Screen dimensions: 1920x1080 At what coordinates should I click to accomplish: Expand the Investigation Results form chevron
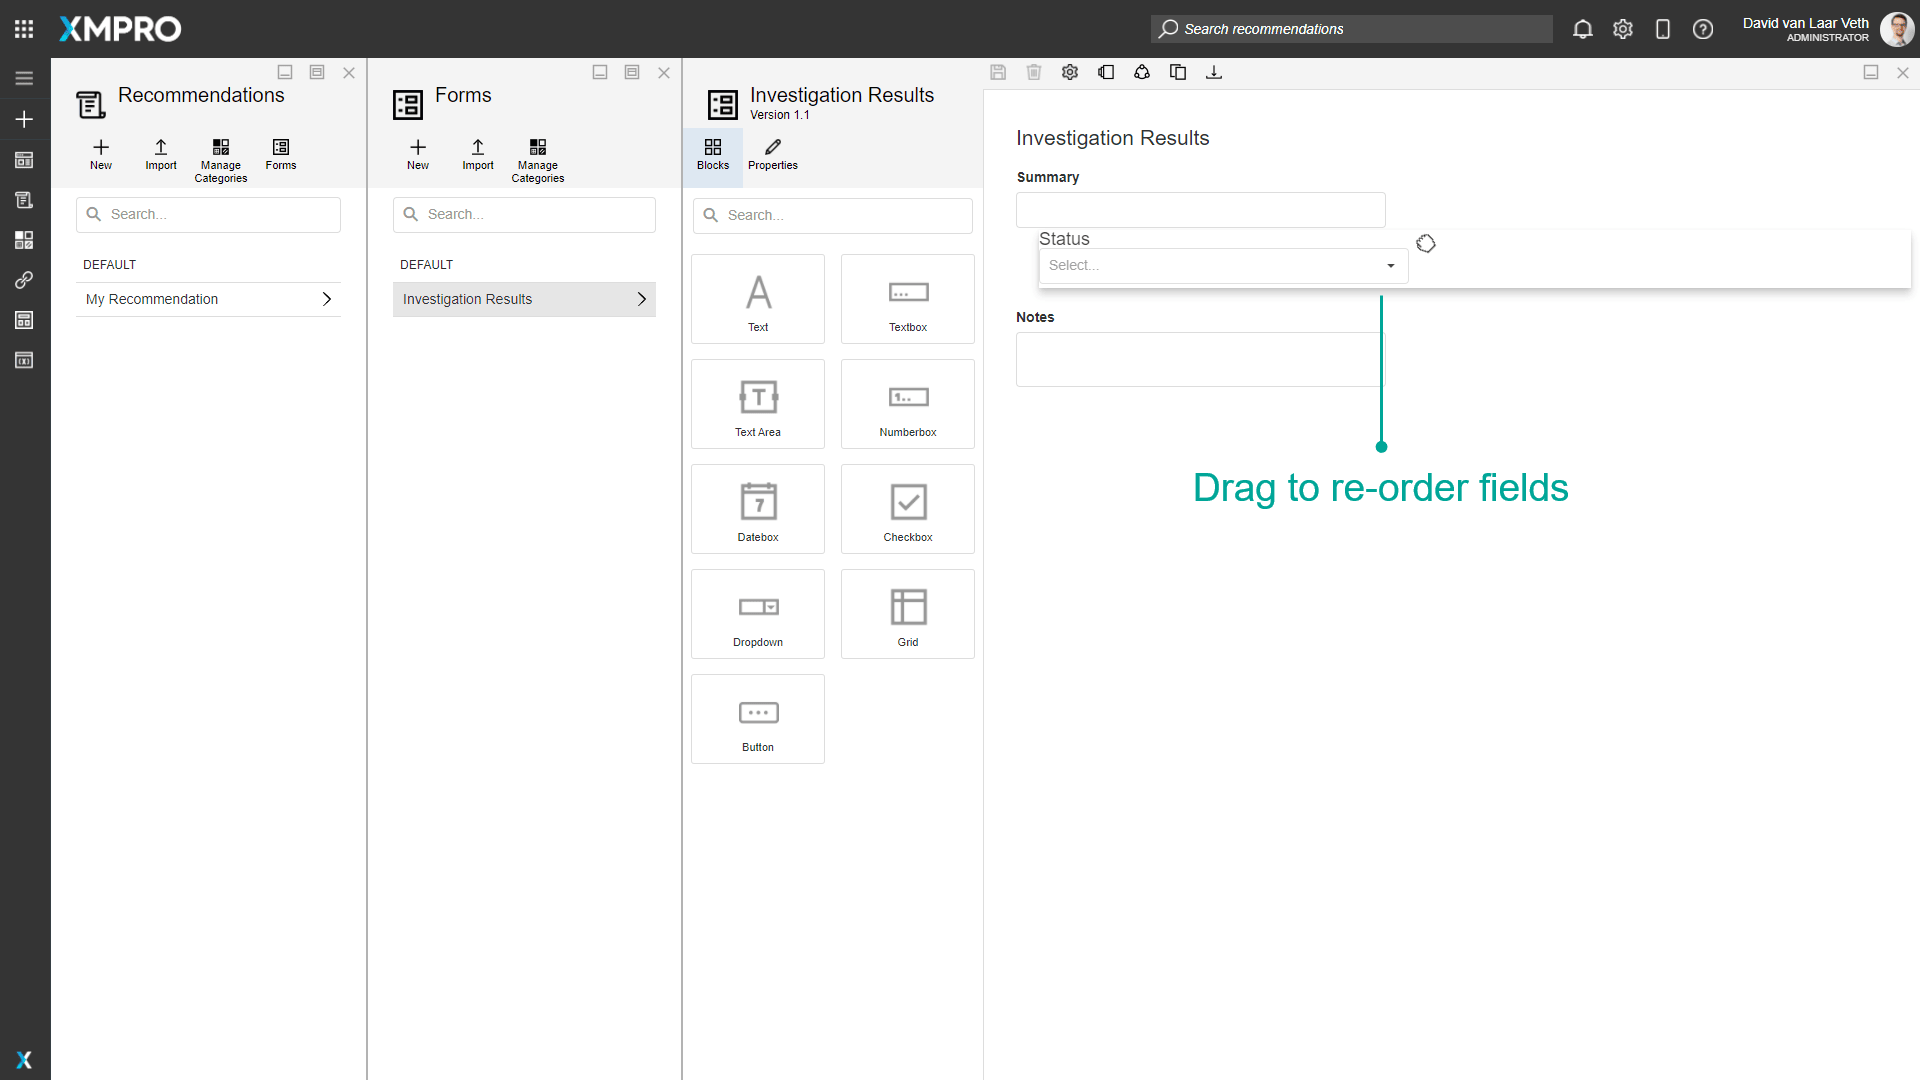pos(642,299)
